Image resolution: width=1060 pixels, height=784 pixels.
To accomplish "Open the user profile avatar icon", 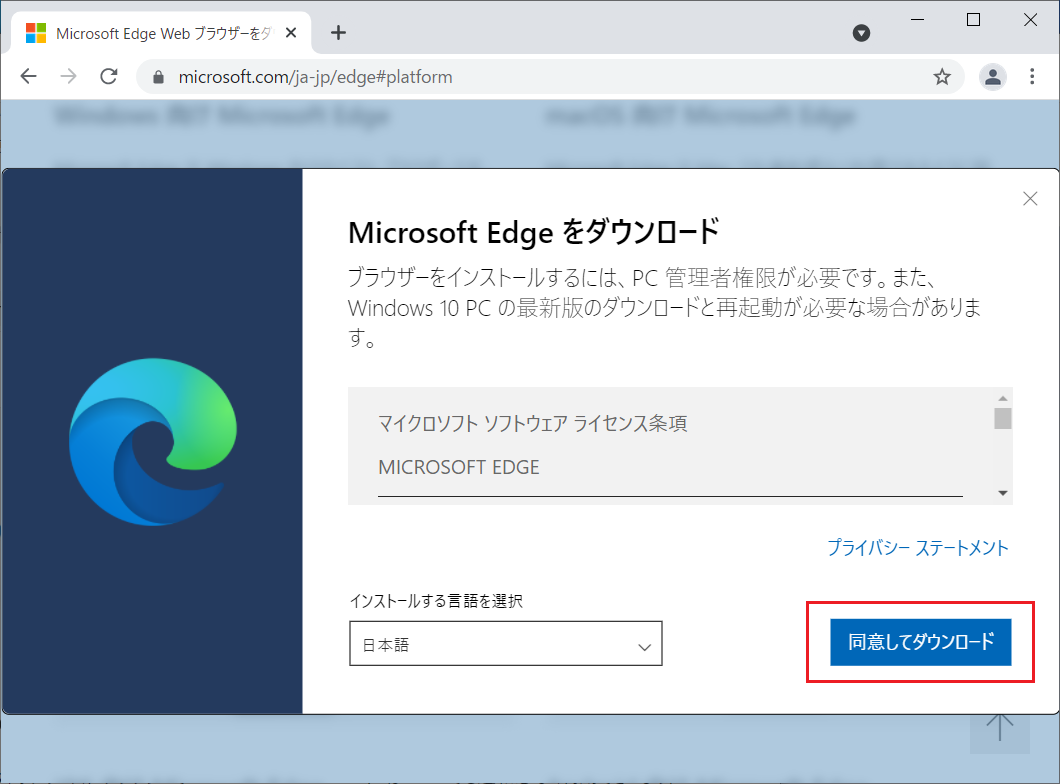I will pyautogui.click(x=992, y=77).
